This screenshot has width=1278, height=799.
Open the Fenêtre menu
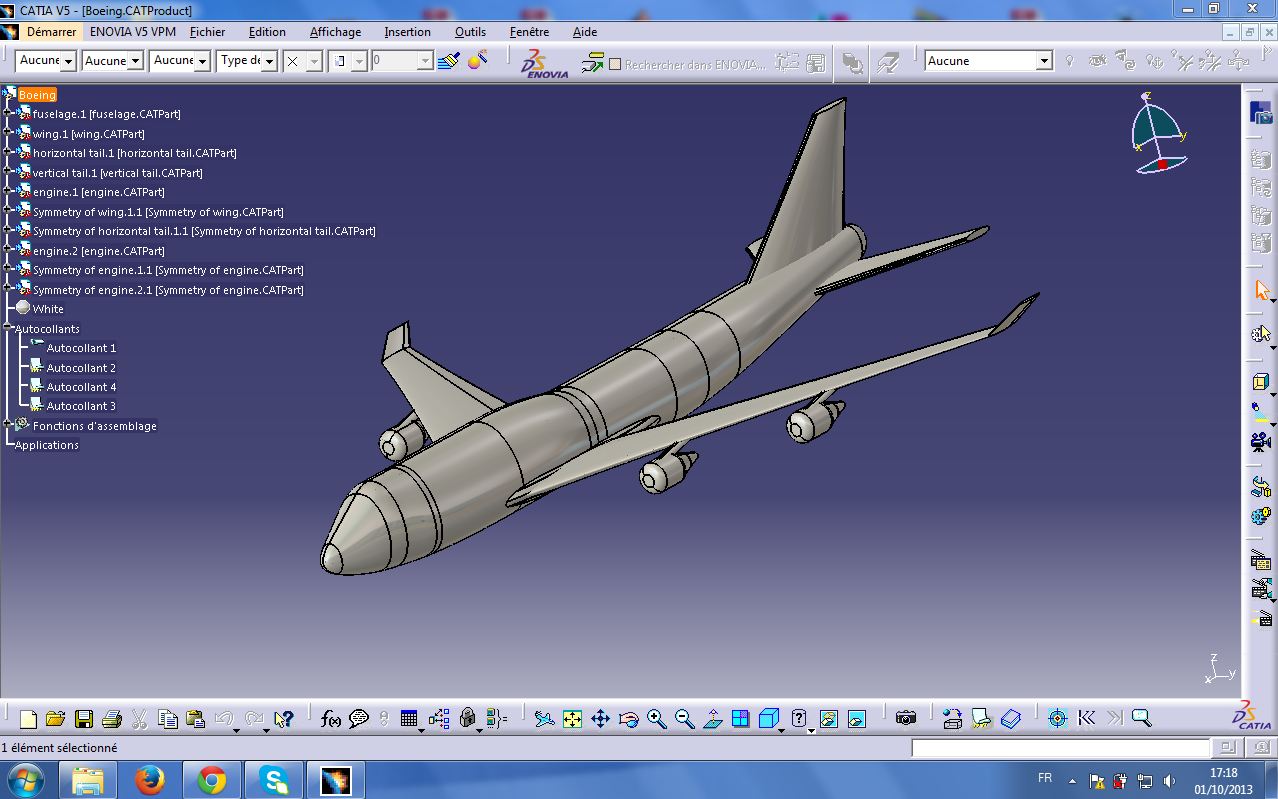[529, 32]
